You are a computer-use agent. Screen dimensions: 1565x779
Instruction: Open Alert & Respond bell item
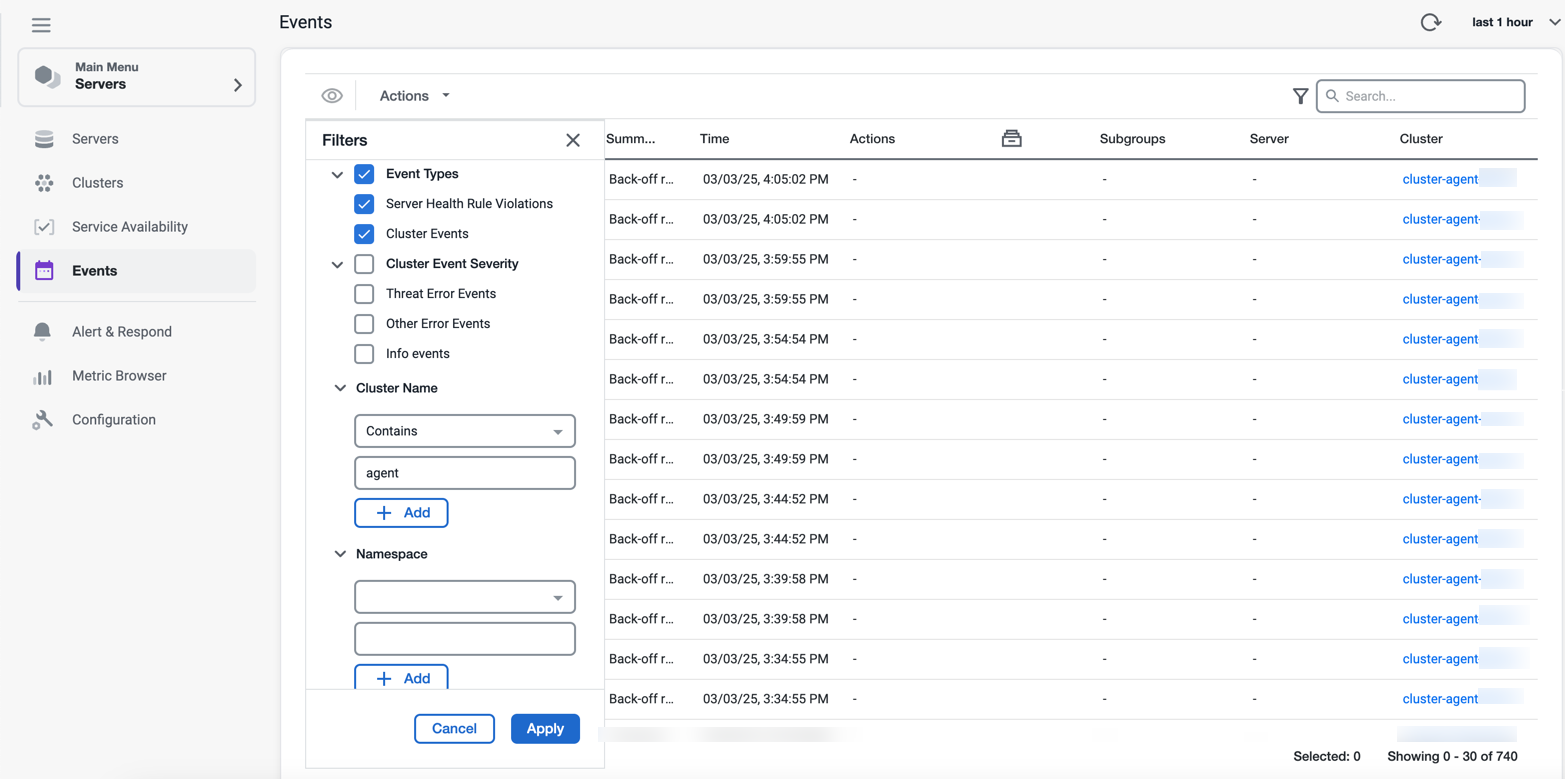click(121, 332)
